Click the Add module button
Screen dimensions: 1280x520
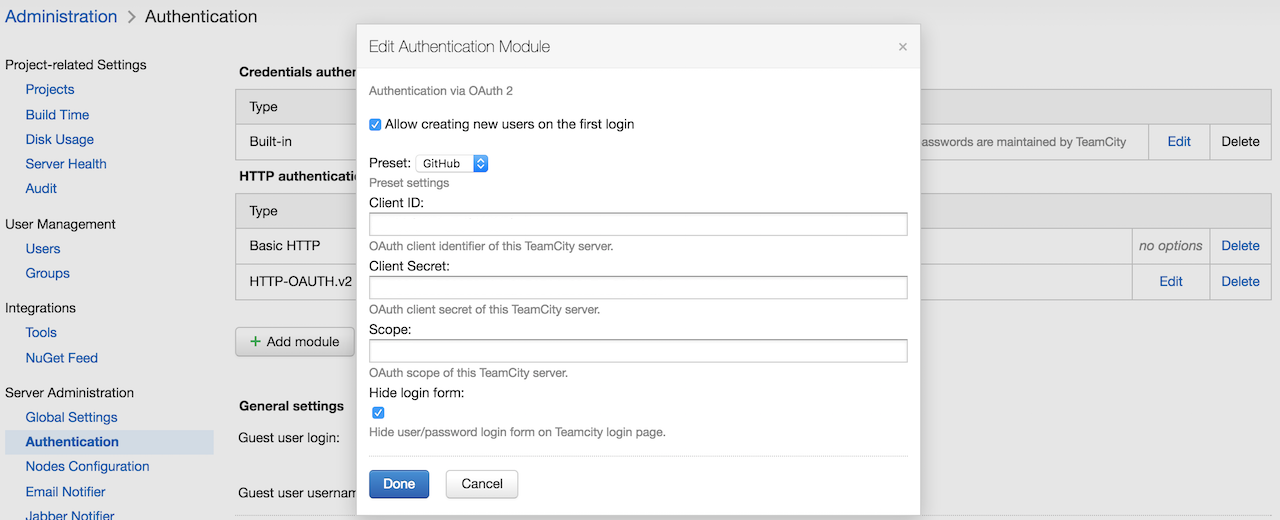[294, 342]
